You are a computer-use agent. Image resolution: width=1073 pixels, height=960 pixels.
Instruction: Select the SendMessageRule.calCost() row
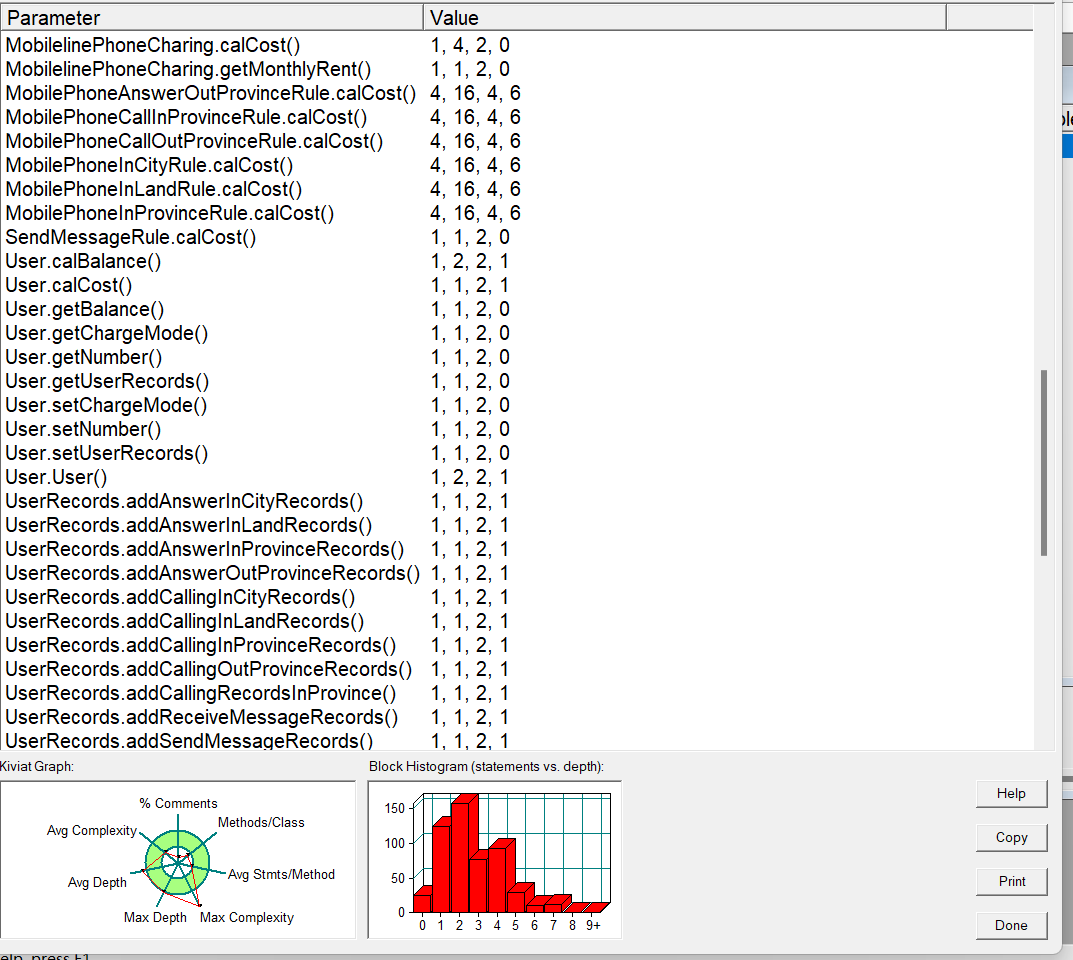517,237
